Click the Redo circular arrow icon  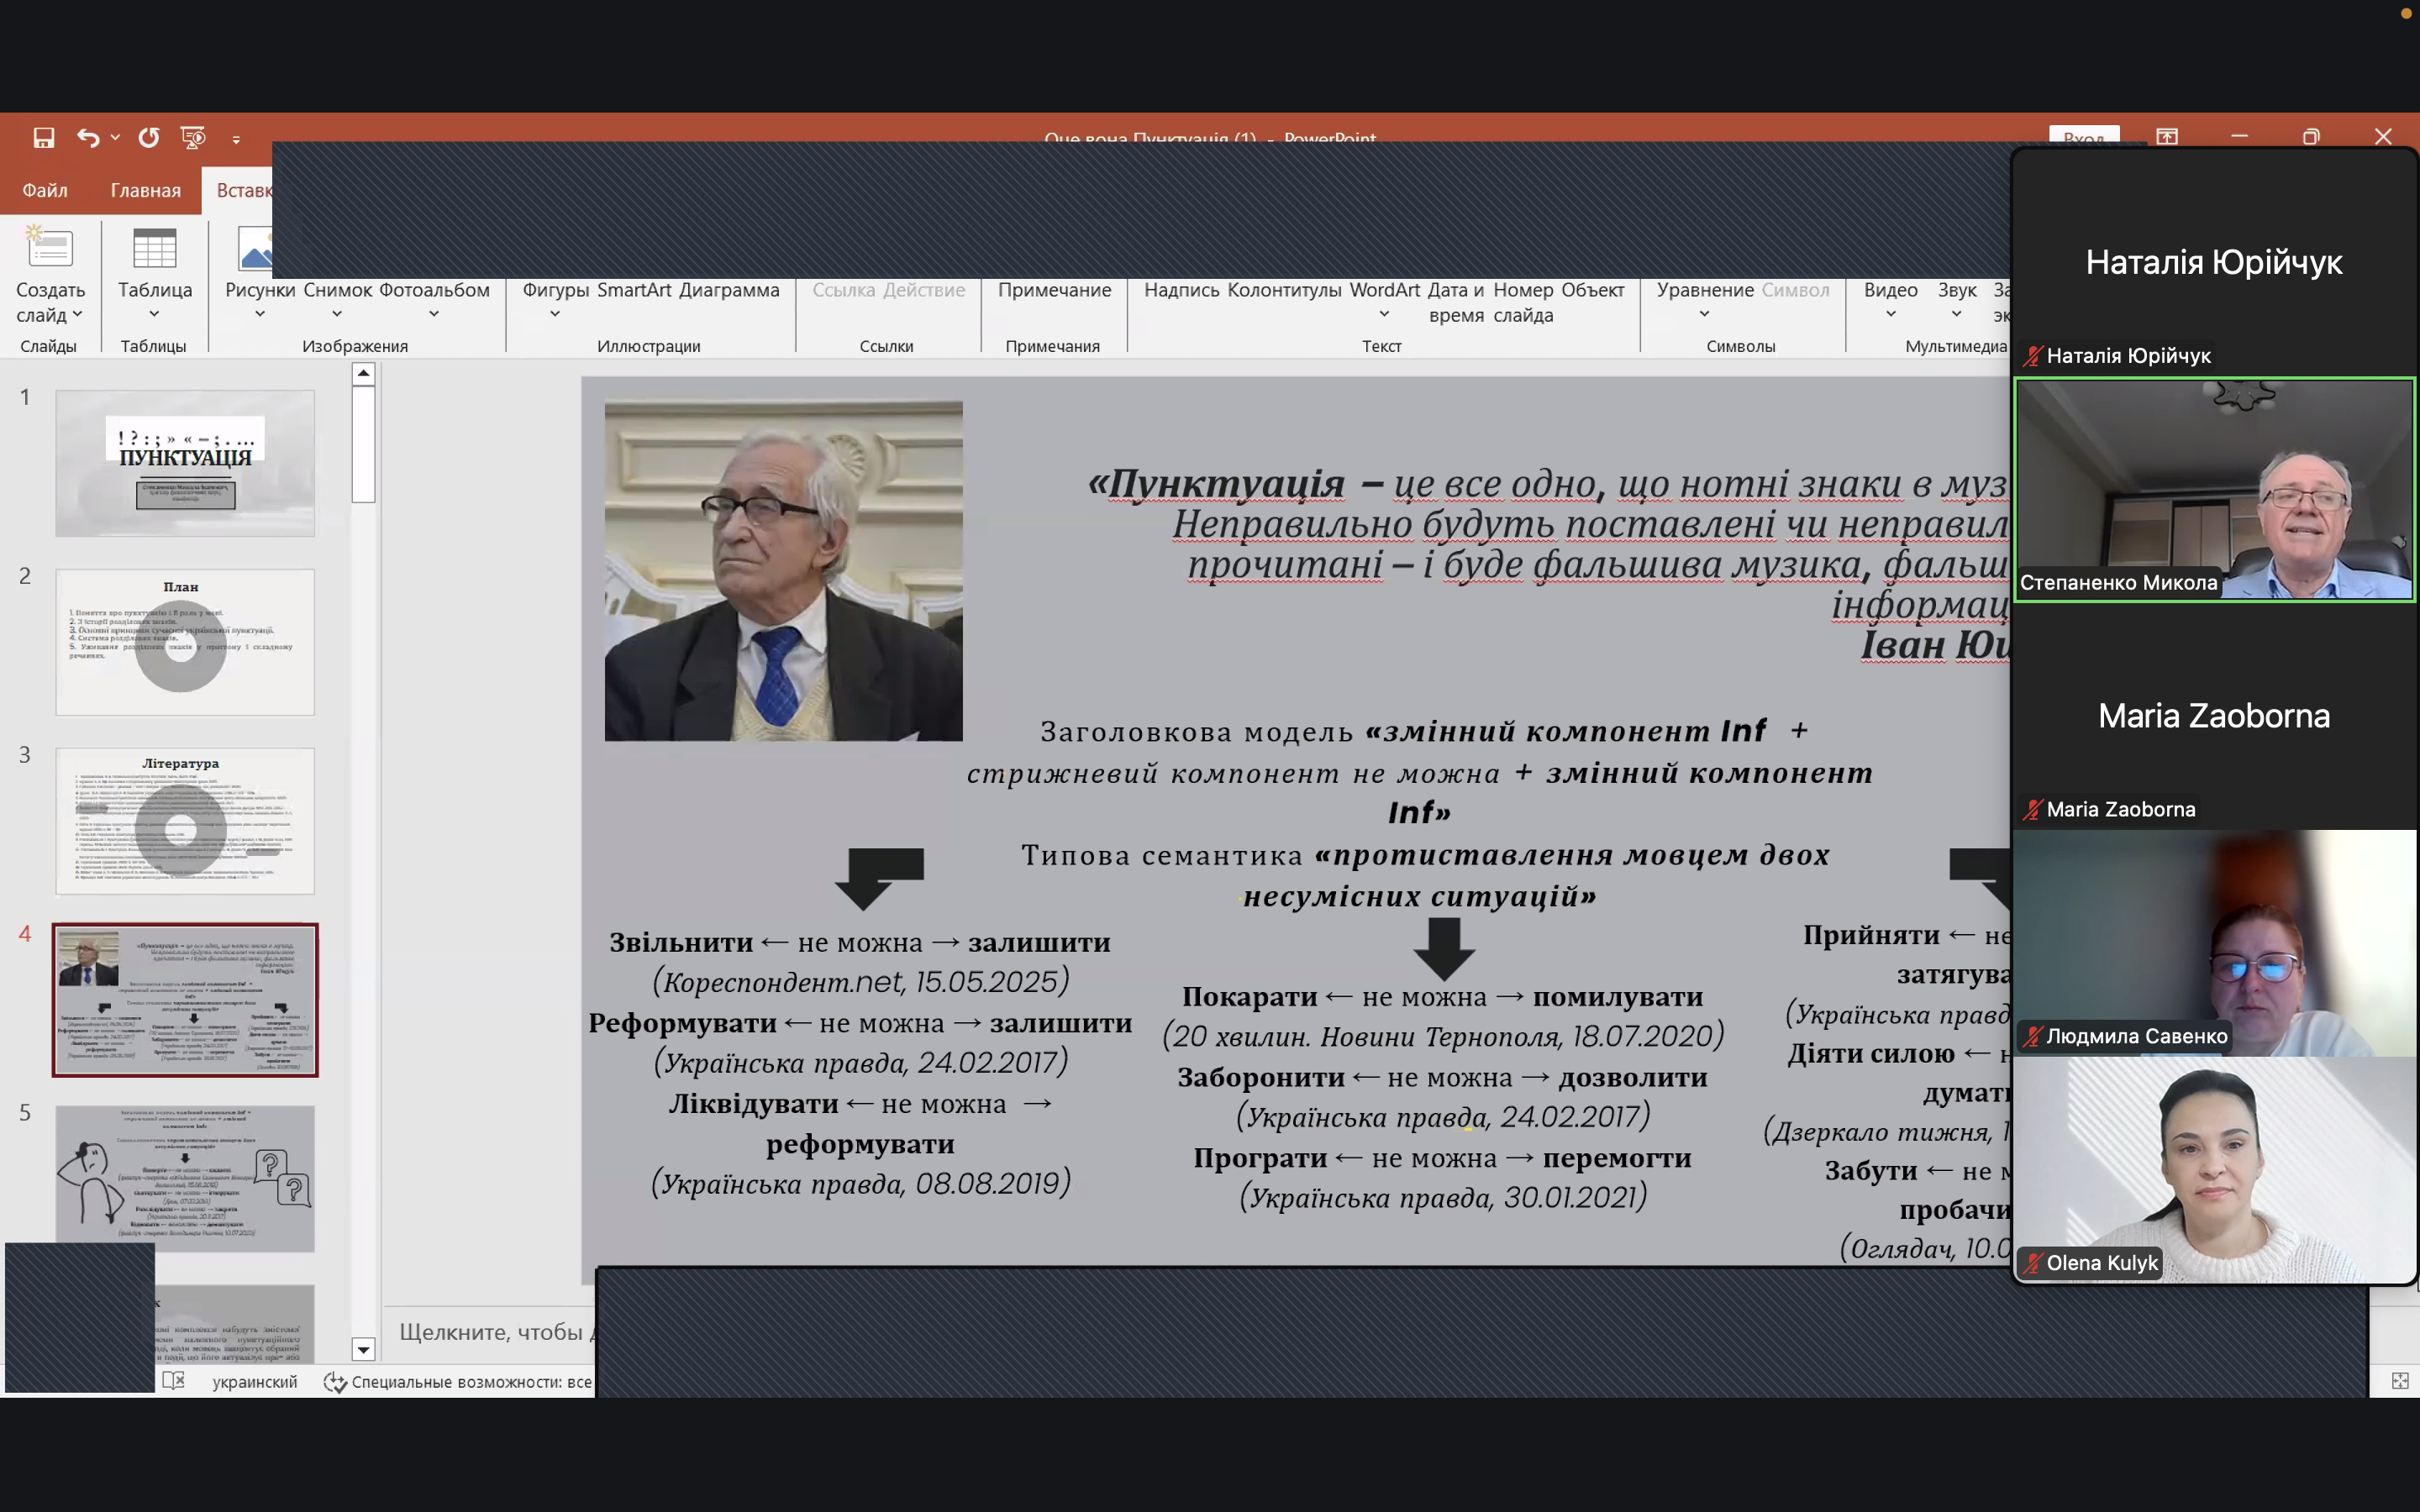pyautogui.click(x=149, y=138)
